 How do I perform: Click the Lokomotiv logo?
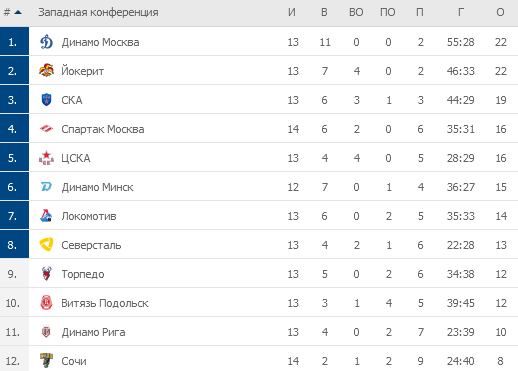(46, 216)
